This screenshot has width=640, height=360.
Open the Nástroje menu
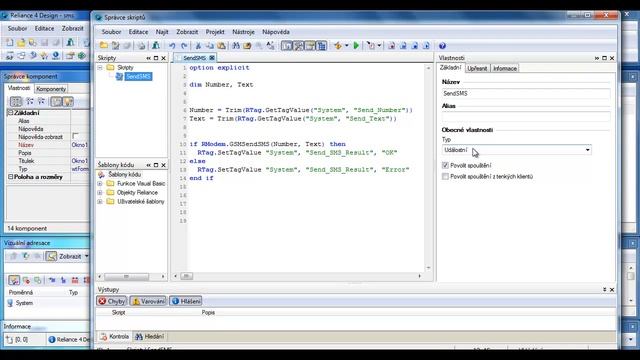point(243,32)
